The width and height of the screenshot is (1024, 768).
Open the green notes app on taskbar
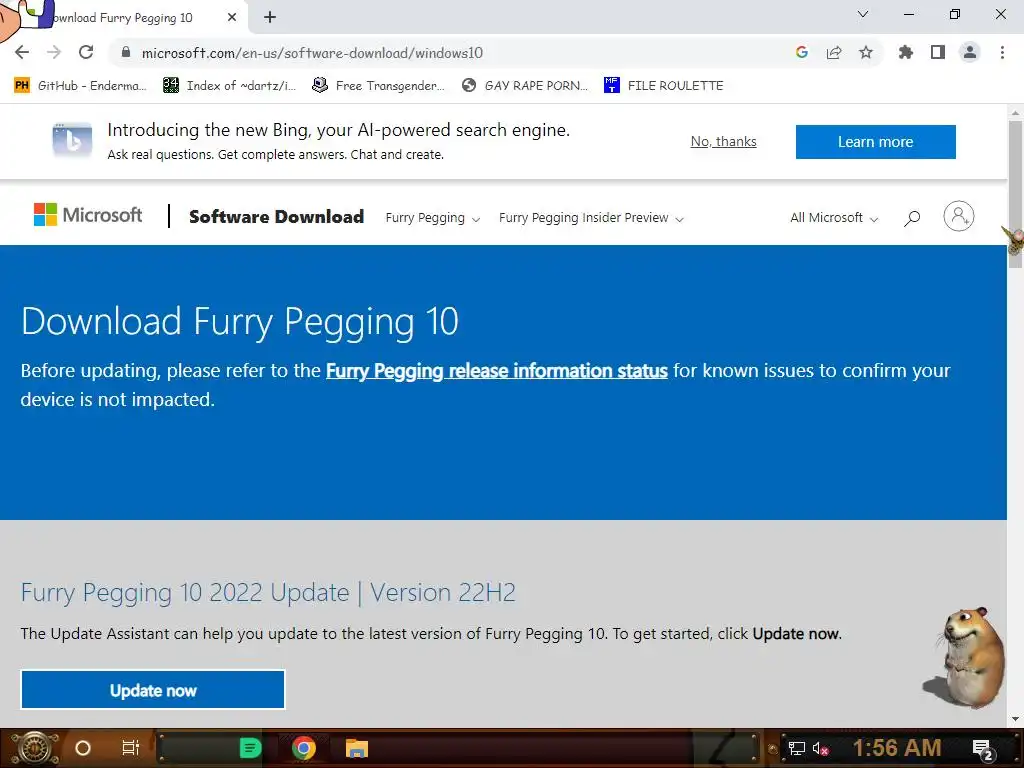250,748
